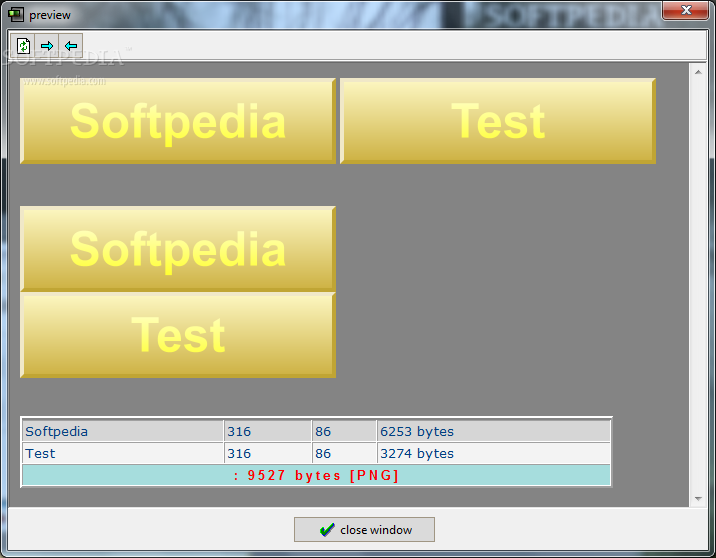Click the close window button

364,529
